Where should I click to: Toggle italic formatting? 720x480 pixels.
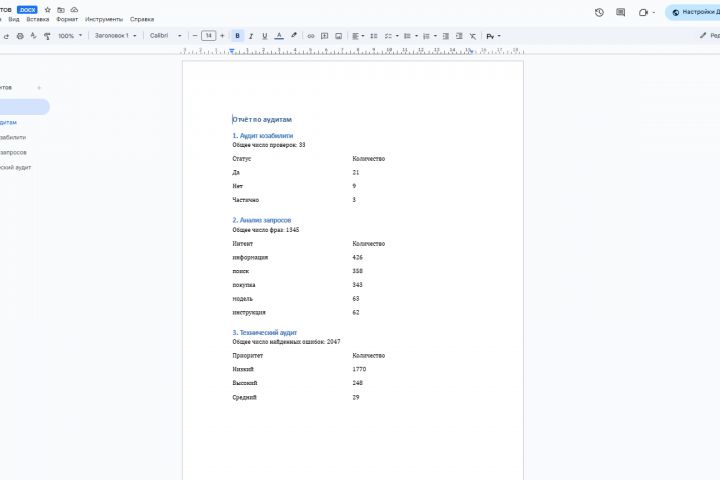[x=251, y=36]
